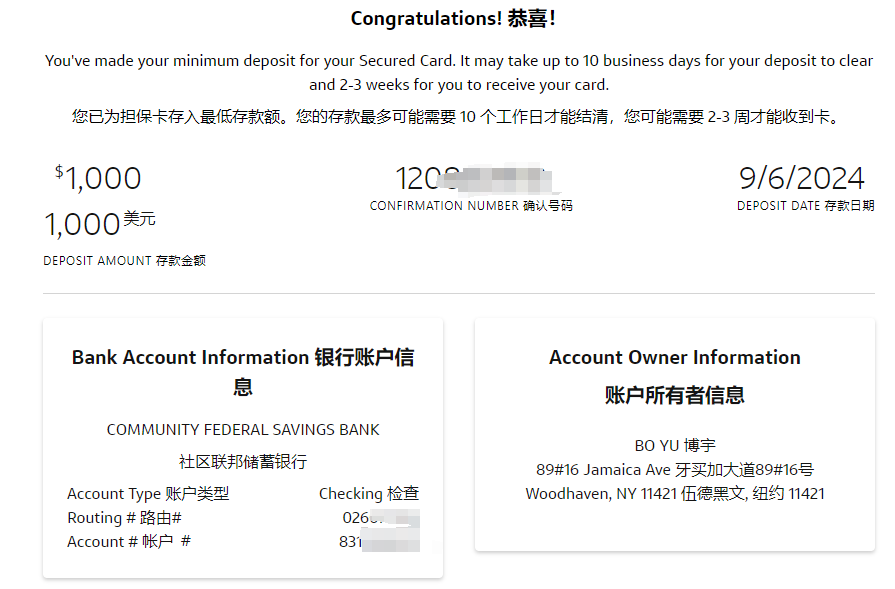Click the Account Owner Information heading

pyautogui.click(x=675, y=376)
